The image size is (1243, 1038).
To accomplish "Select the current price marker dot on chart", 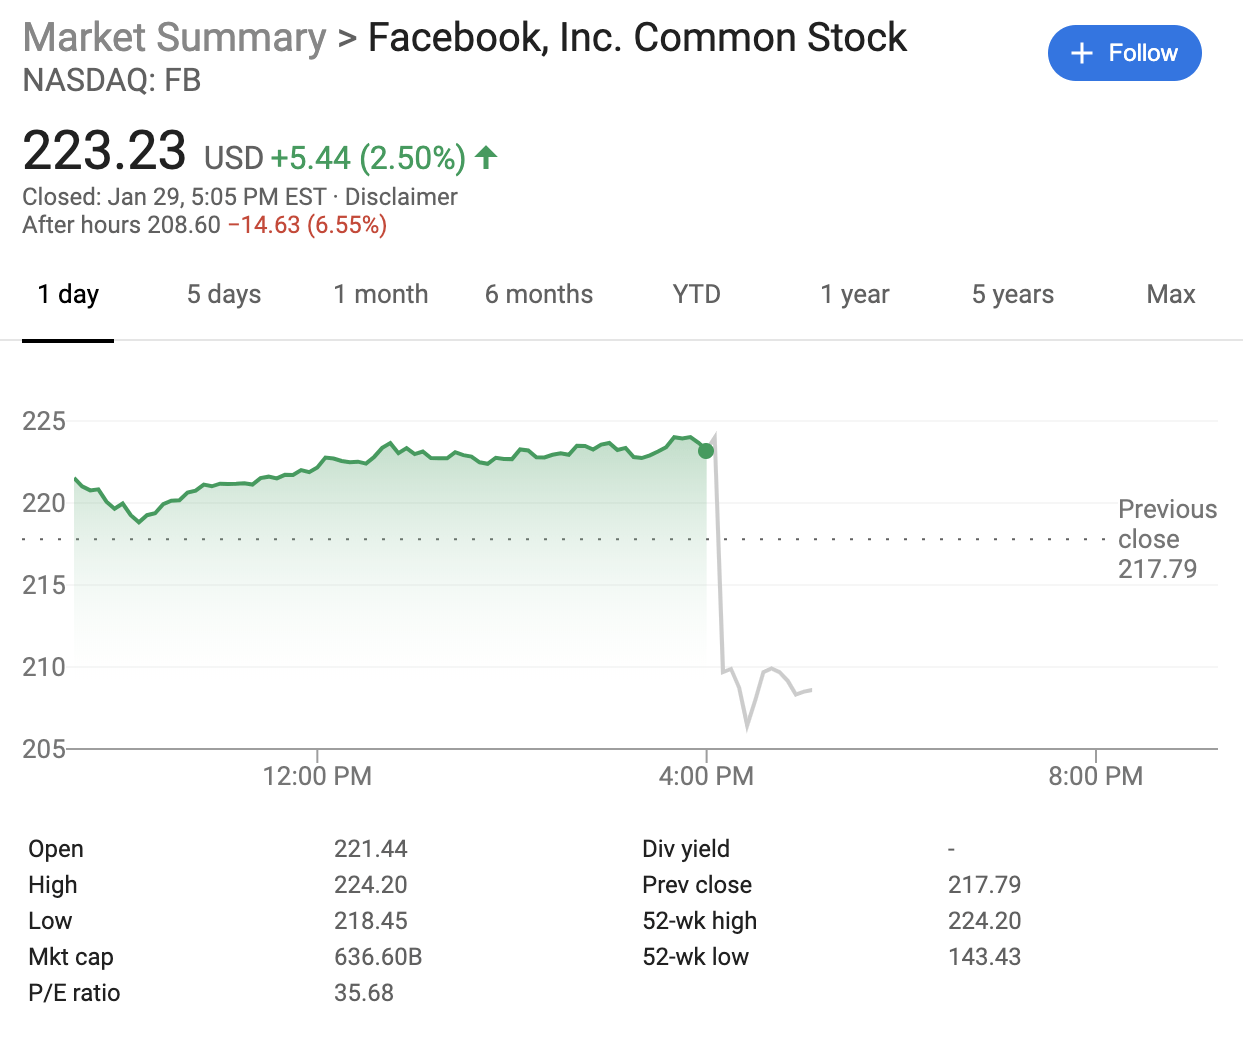I will coord(706,451).
